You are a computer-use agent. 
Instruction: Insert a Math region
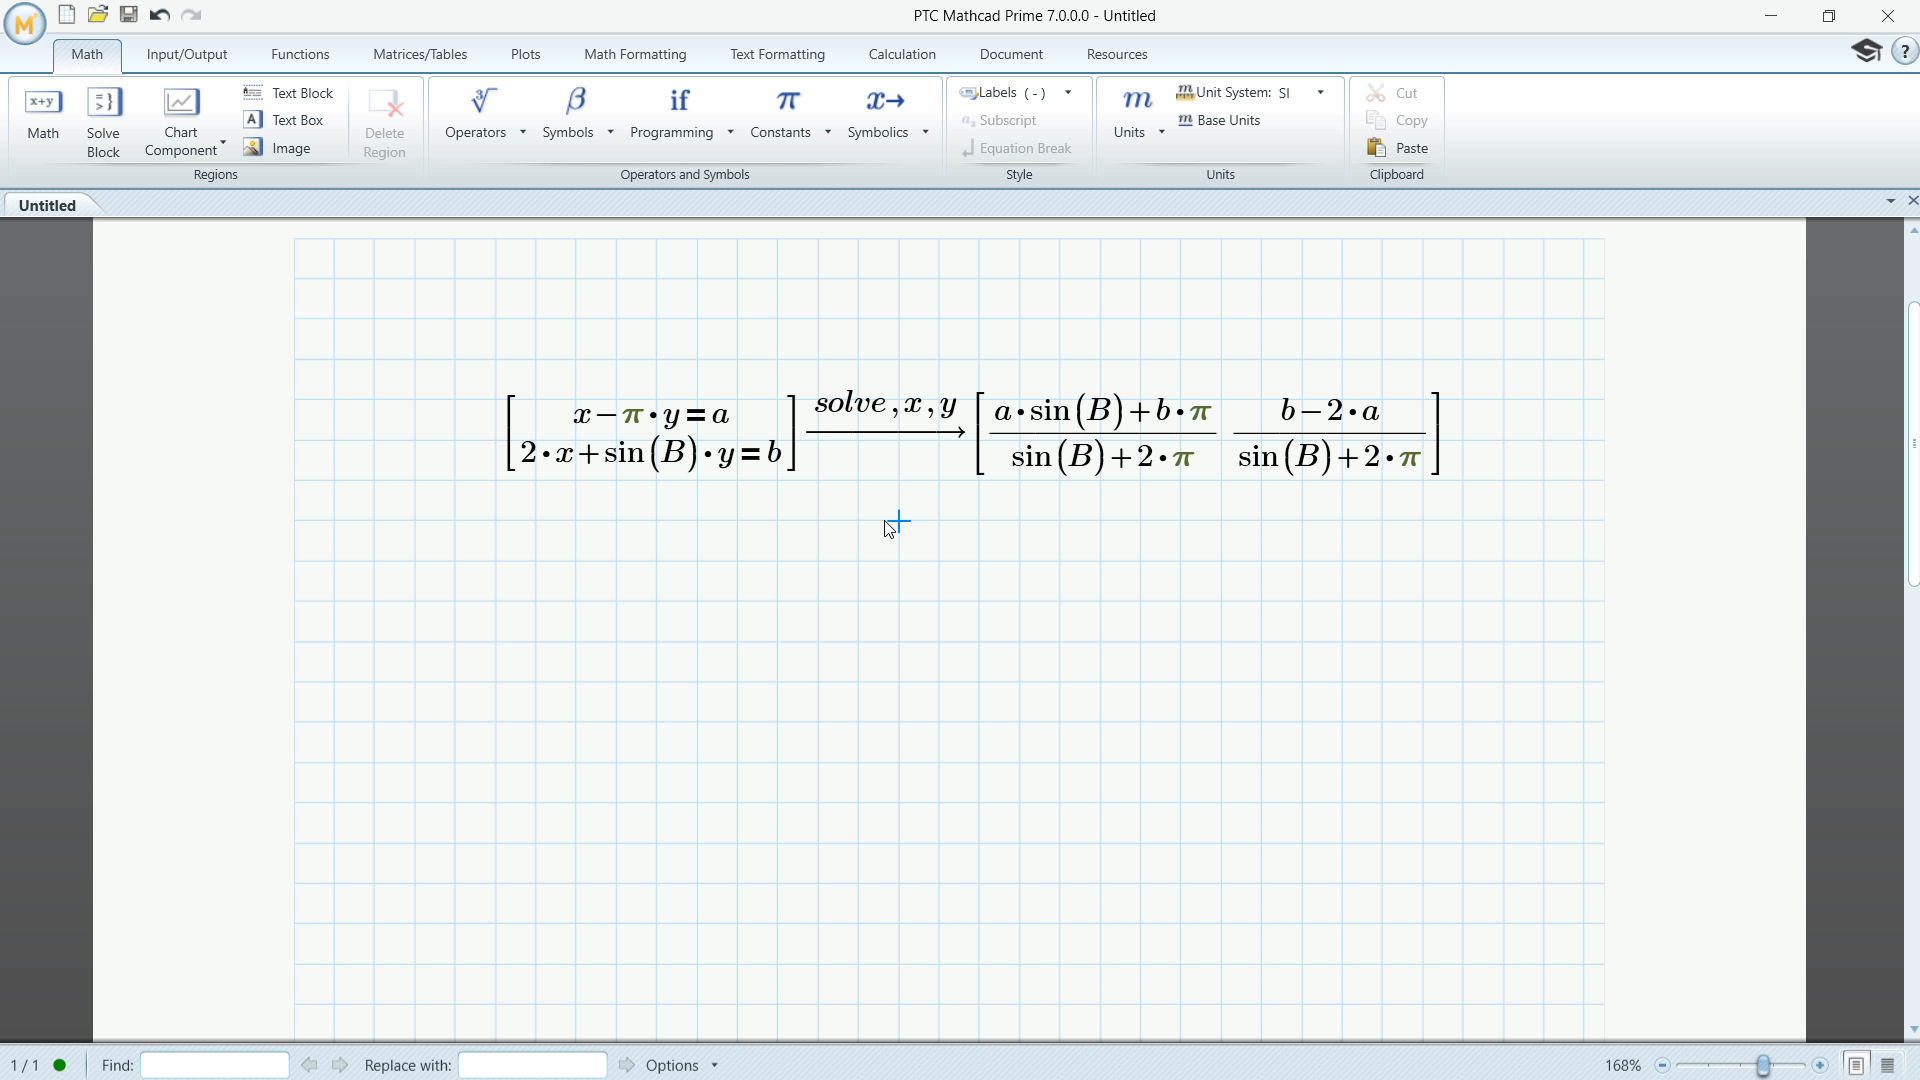(x=43, y=114)
